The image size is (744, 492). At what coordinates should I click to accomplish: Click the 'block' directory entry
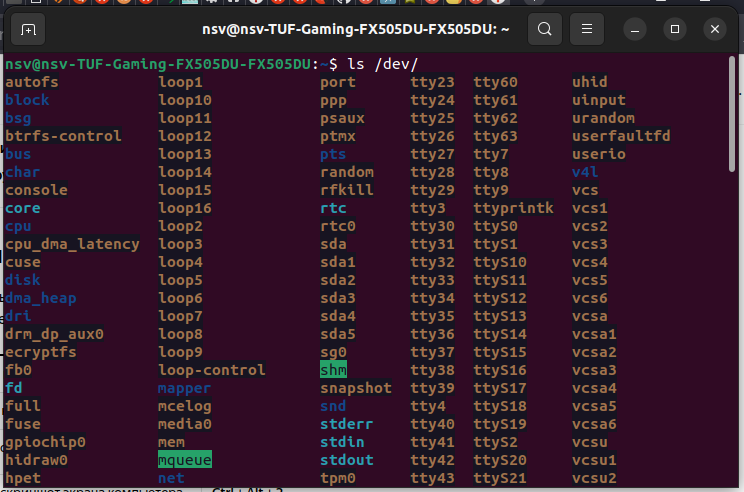pyautogui.click(x=27, y=100)
